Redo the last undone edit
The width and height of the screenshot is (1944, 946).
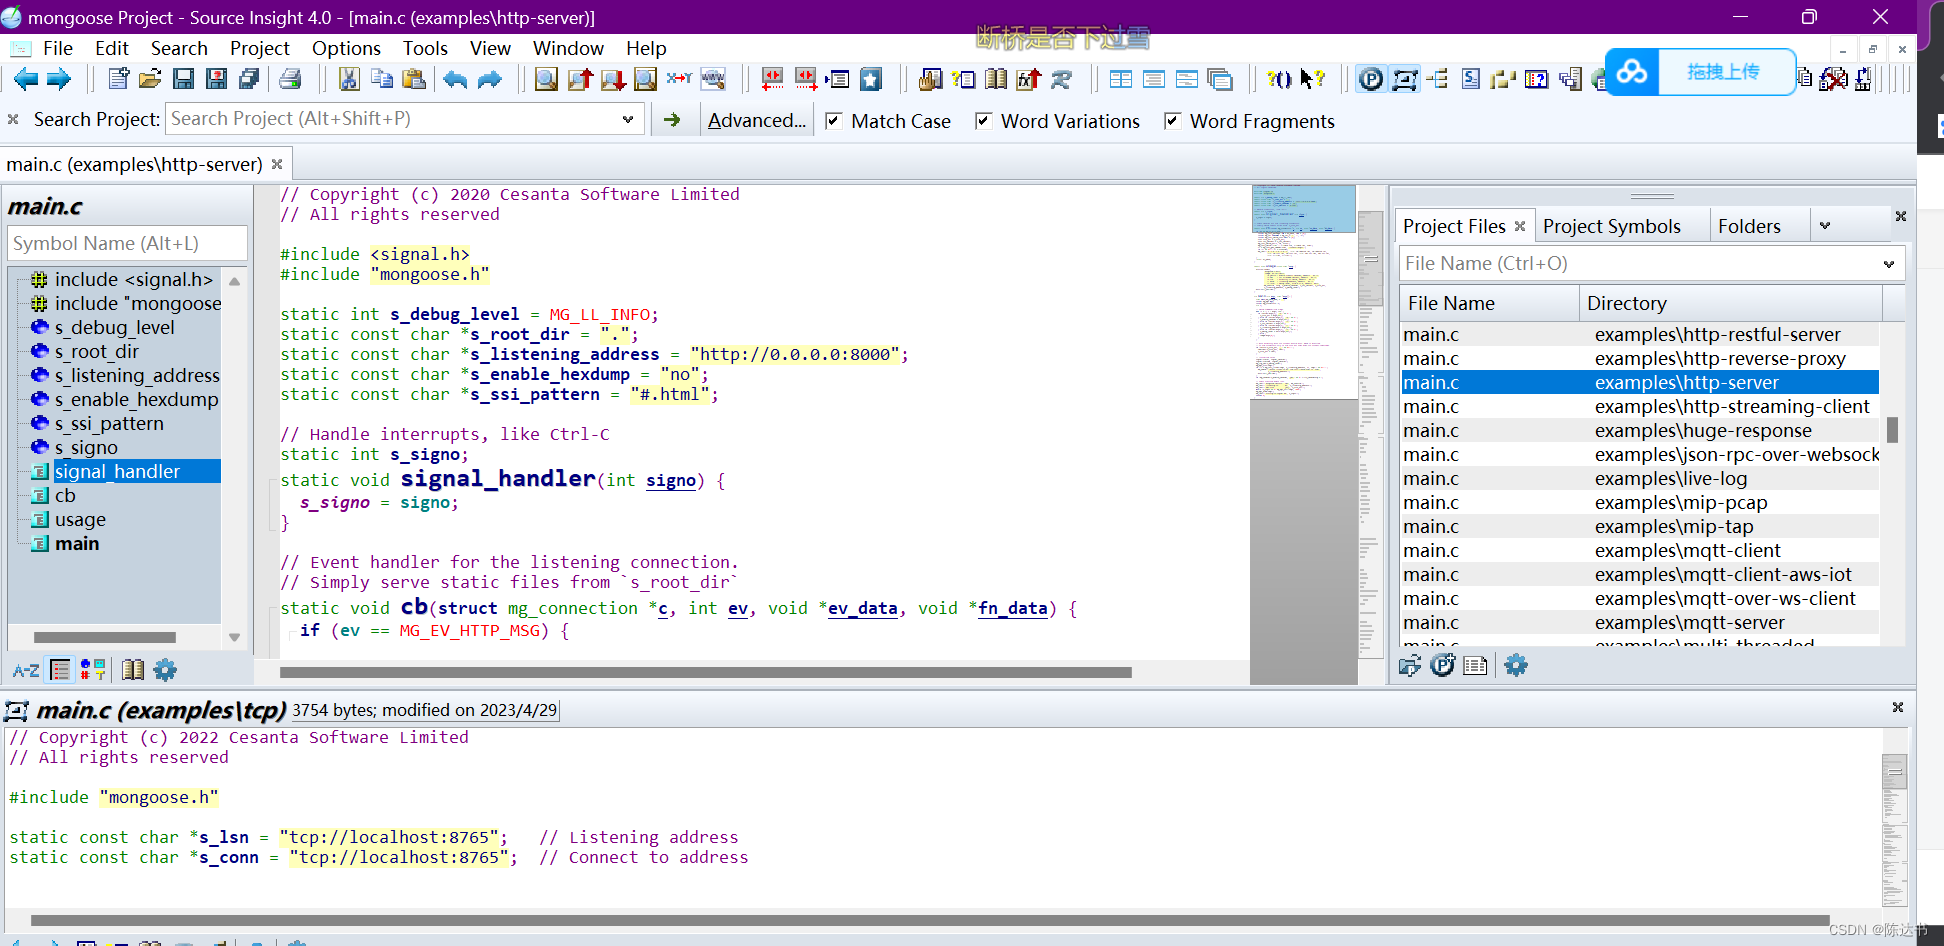pos(489,79)
